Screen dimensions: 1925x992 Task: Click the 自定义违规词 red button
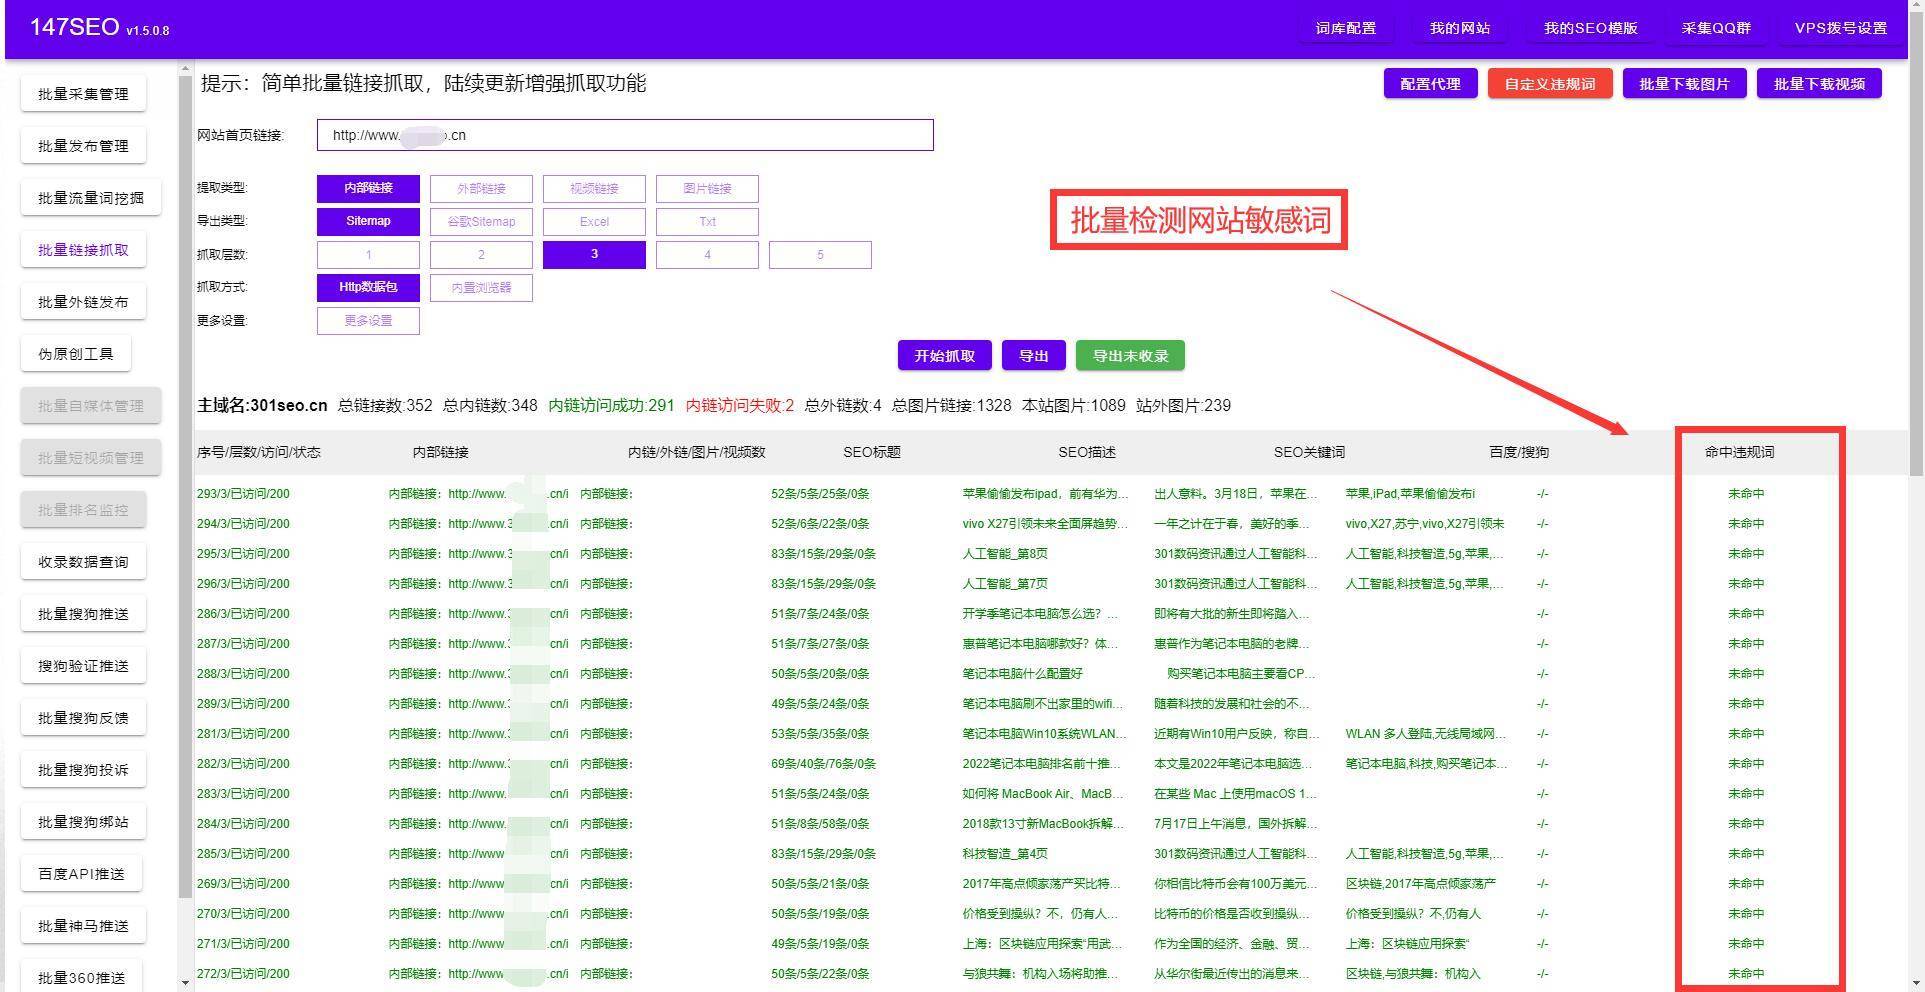tap(1549, 83)
